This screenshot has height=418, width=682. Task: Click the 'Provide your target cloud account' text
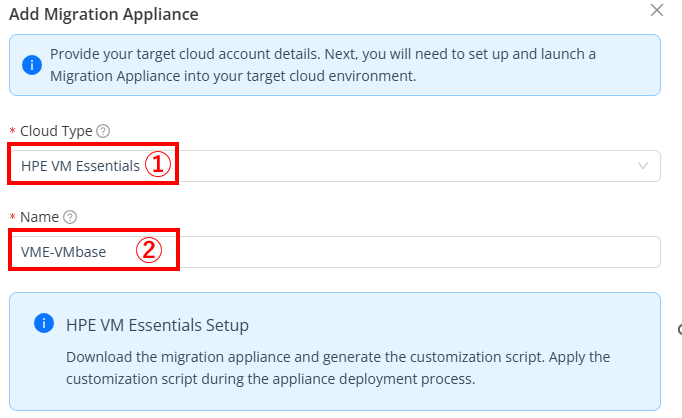323,65
